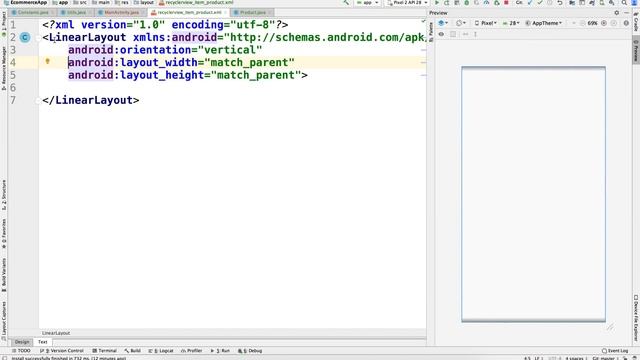Open the Resource Manager side tab
640x360 pixels.
pos(4,68)
